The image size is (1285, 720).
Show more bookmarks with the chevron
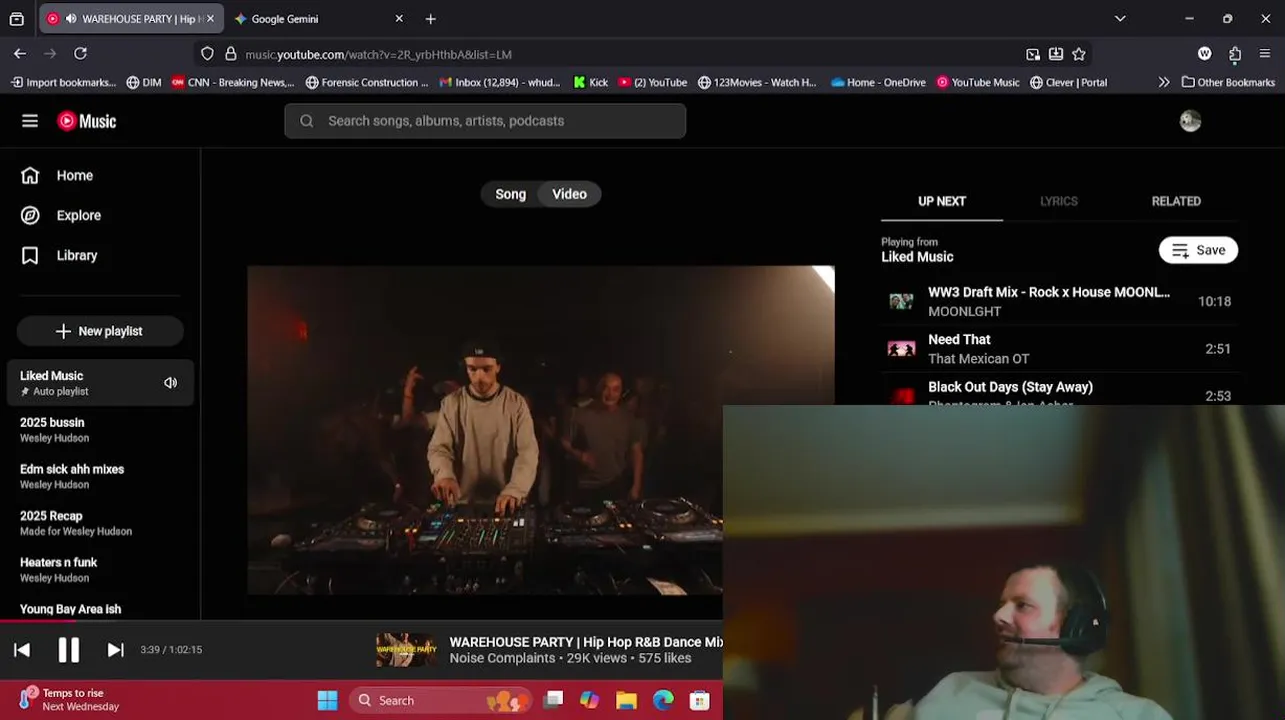tap(1163, 83)
